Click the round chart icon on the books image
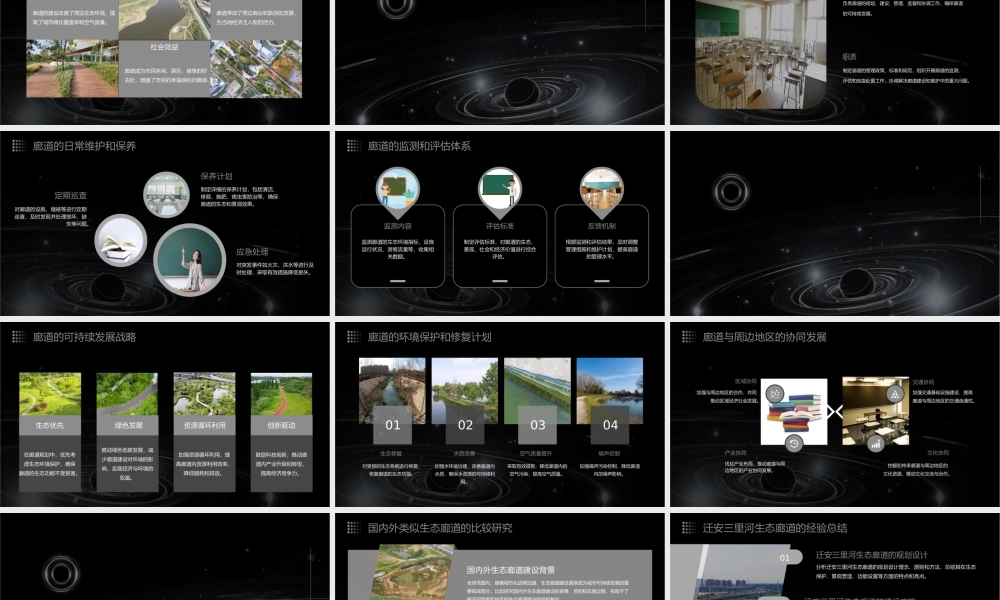Viewport: 1000px width, 600px height. coord(775,393)
